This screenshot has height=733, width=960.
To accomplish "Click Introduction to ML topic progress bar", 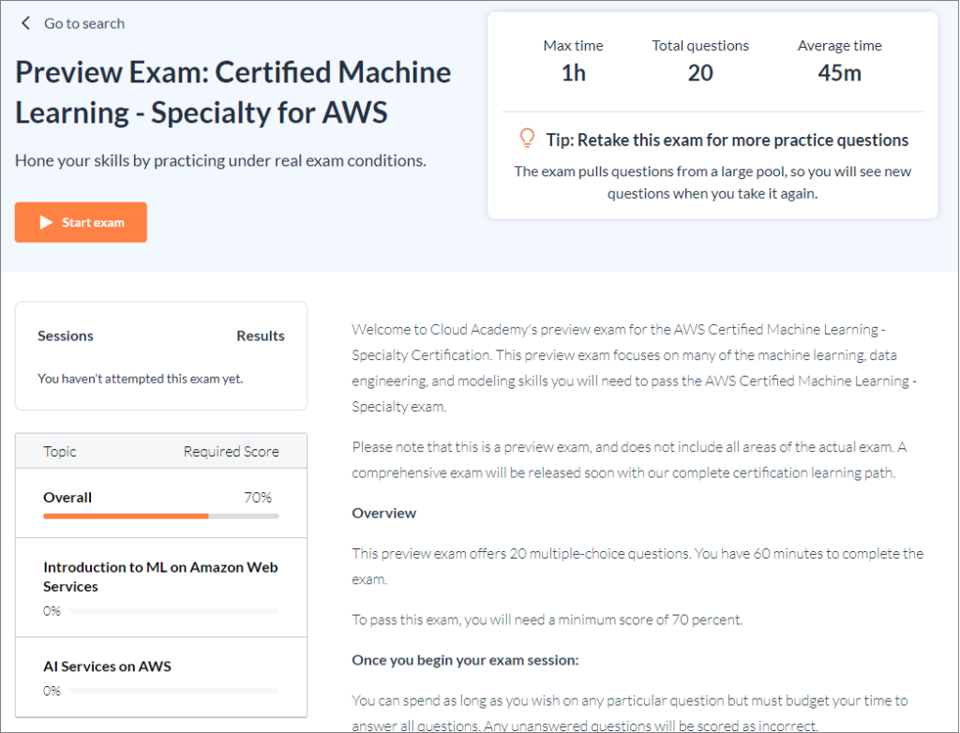I will point(173,611).
